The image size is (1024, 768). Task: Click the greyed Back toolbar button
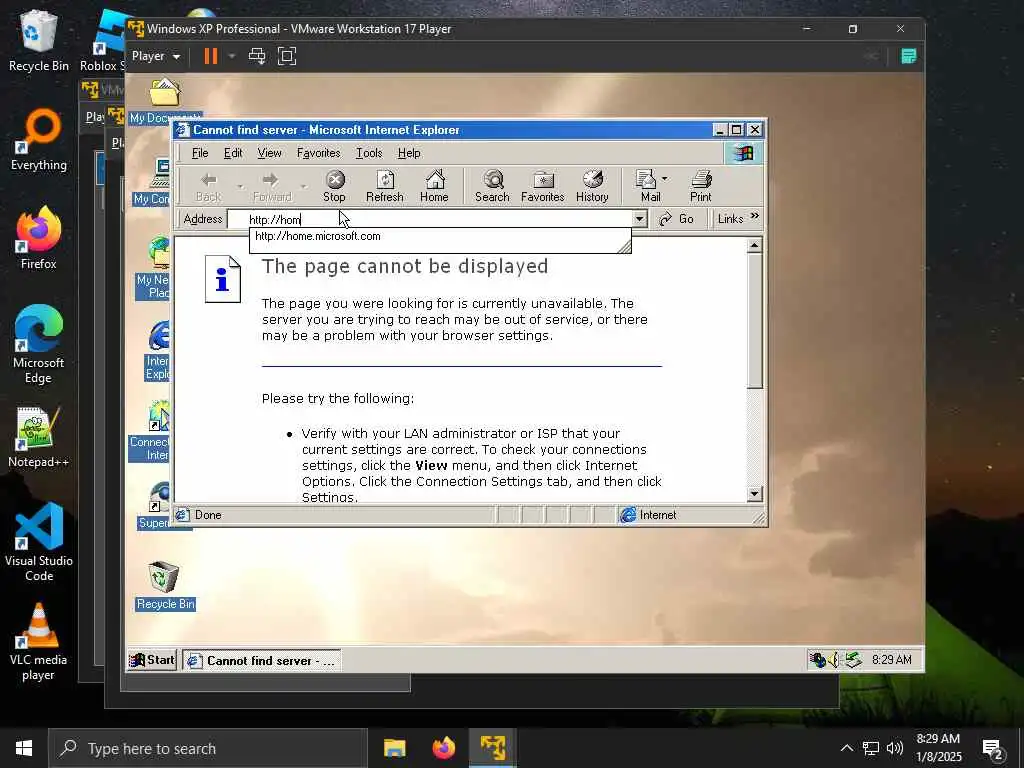coord(209,186)
